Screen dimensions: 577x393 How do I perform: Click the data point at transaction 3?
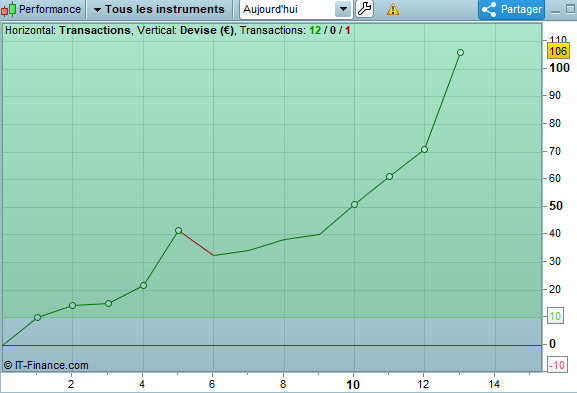pyautogui.click(x=109, y=304)
